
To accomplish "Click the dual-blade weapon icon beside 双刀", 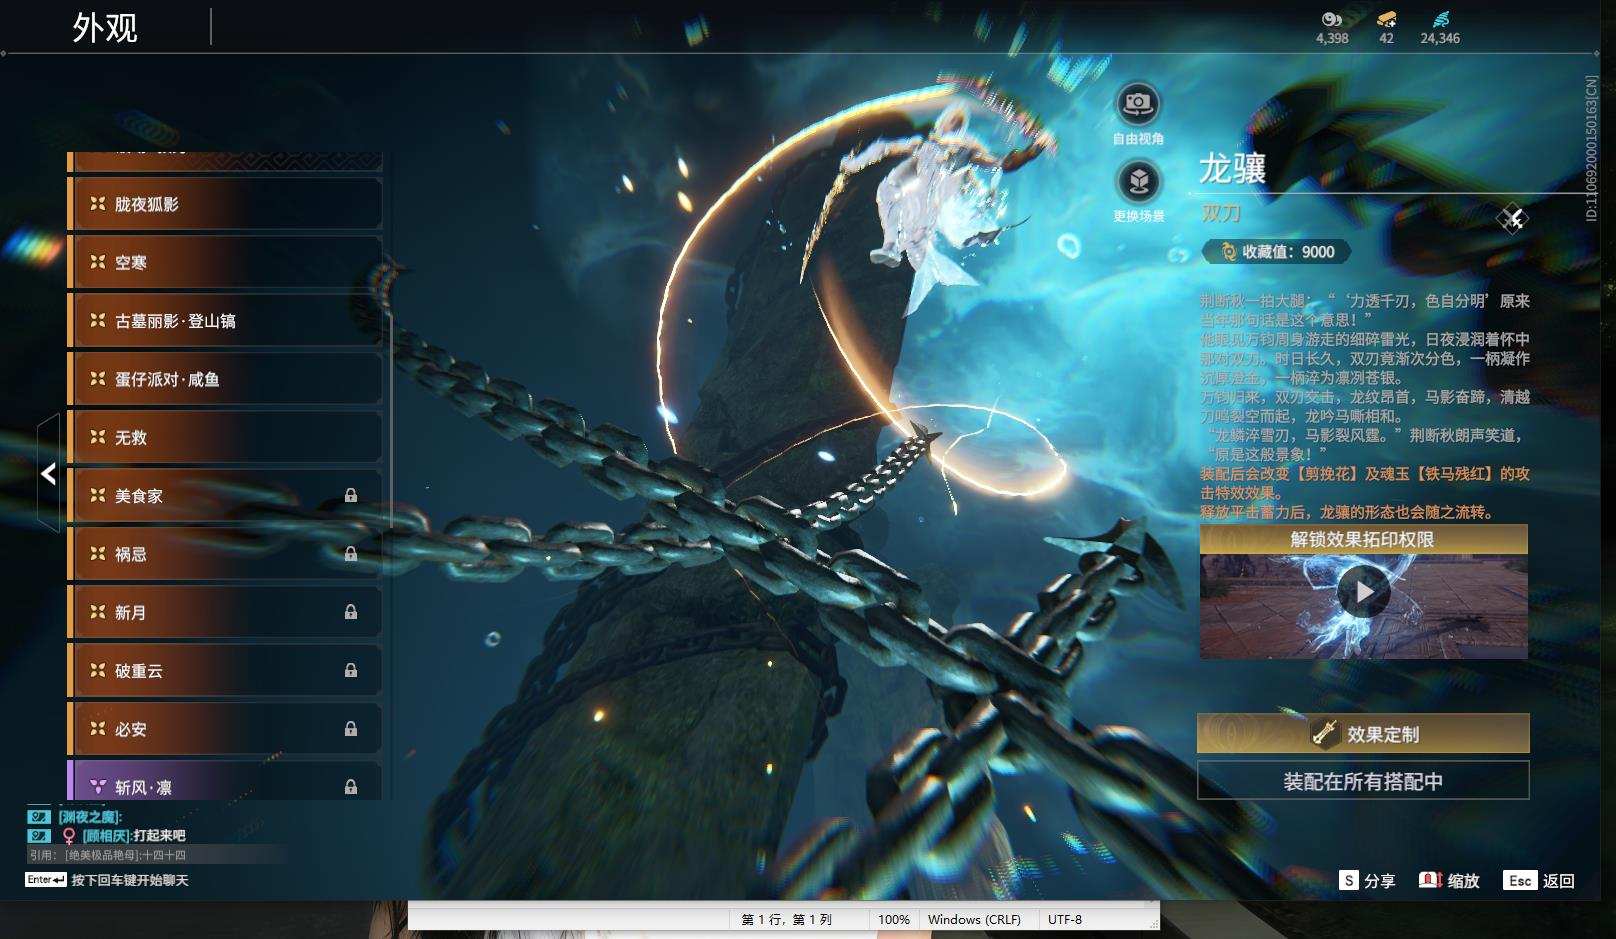I will coord(1512,218).
